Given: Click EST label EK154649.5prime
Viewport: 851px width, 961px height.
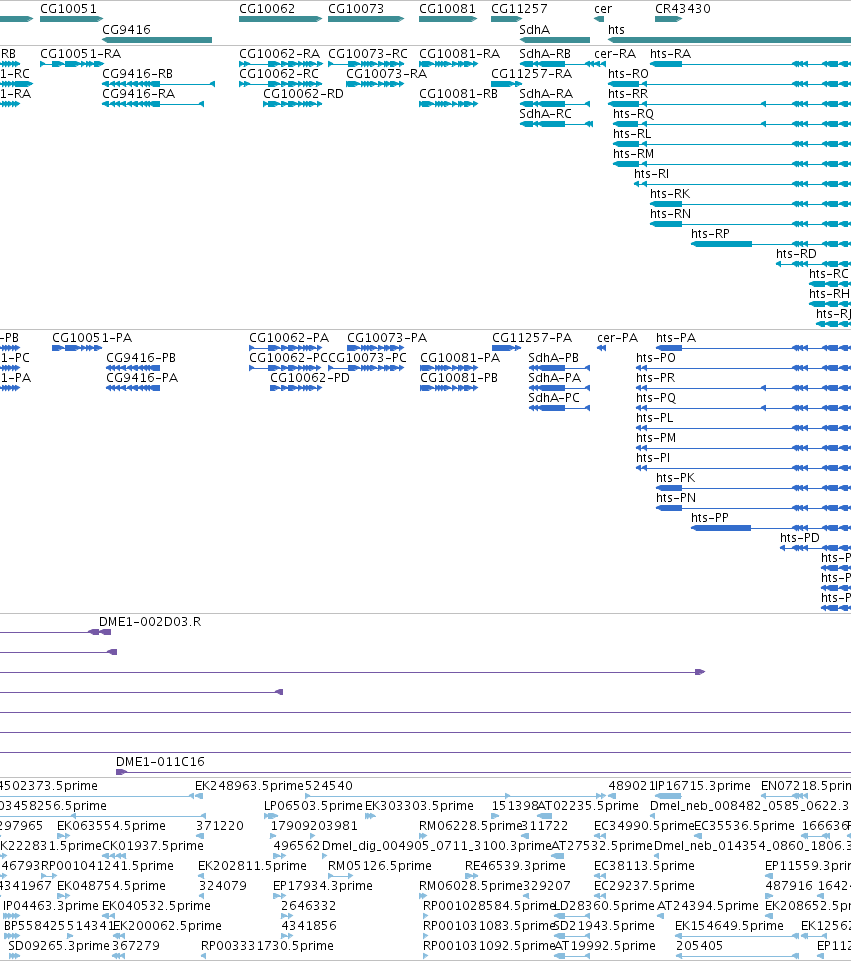Looking at the screenshot, I should pyautogui.click(x=729, y=925).
